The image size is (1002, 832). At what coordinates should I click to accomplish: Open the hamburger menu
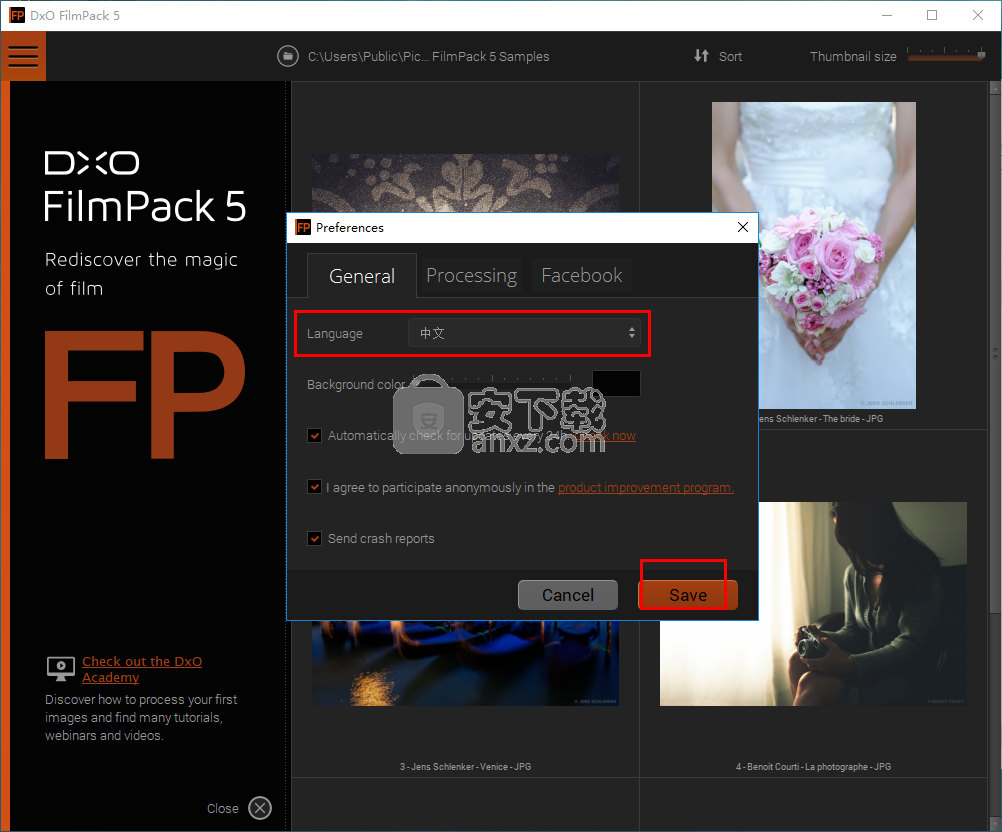pos(23,56)
